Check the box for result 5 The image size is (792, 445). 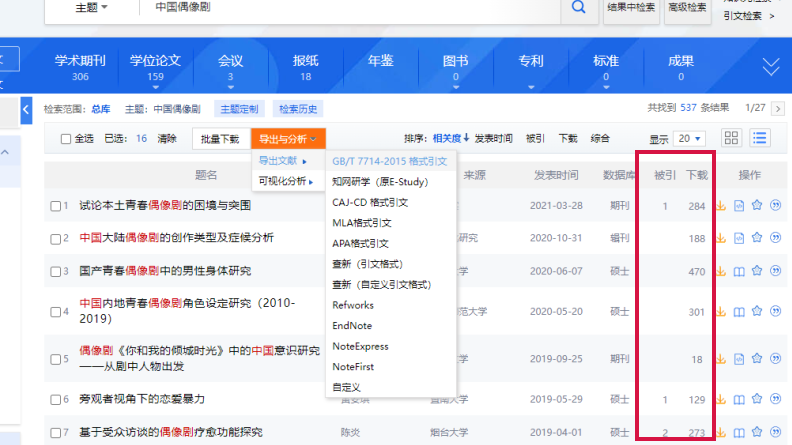tap(56, 360)
